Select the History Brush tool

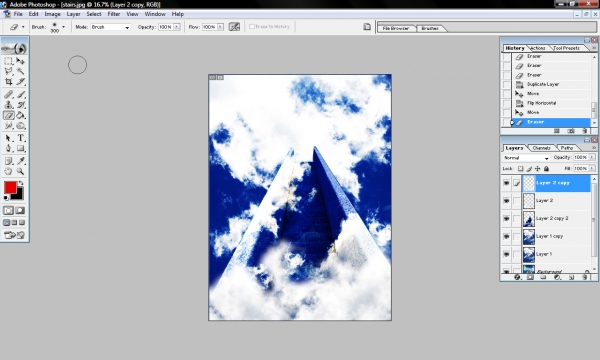click(x=20, y=105)
